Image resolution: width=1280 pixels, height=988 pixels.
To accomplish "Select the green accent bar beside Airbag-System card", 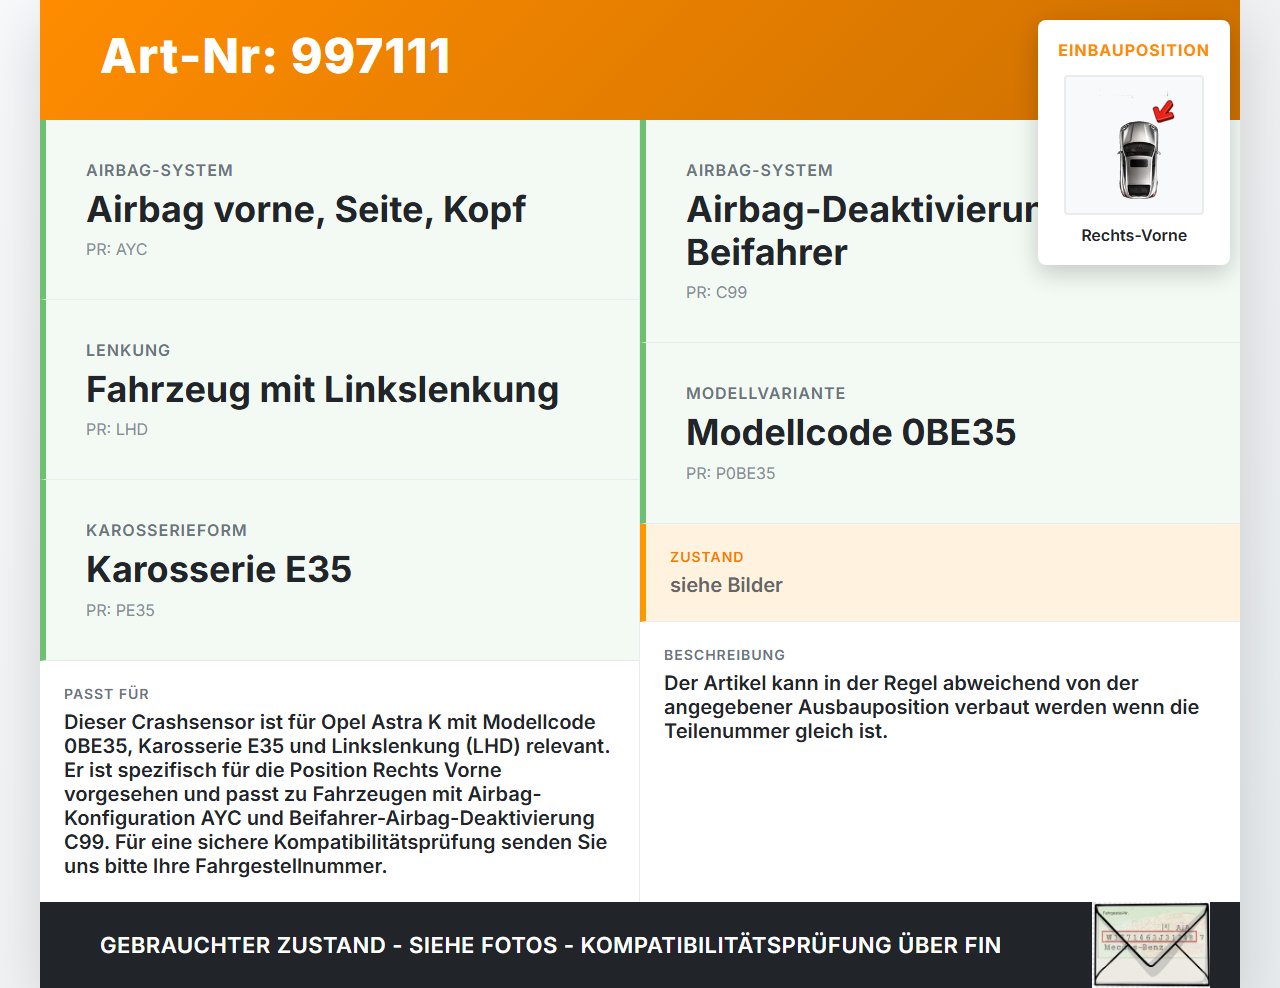I will 42,210.
